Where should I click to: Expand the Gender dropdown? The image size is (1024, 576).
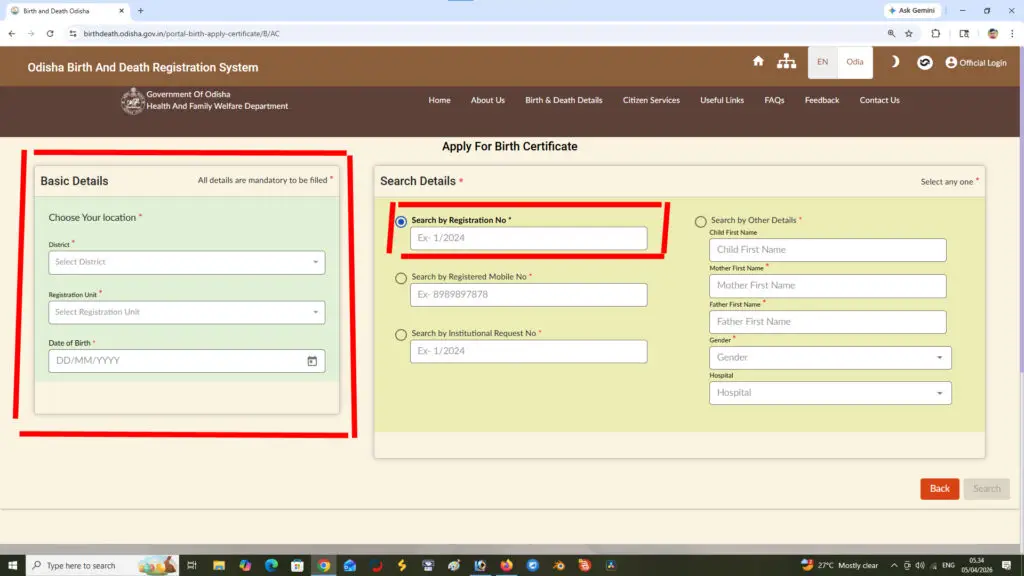[x=829, y=357]
